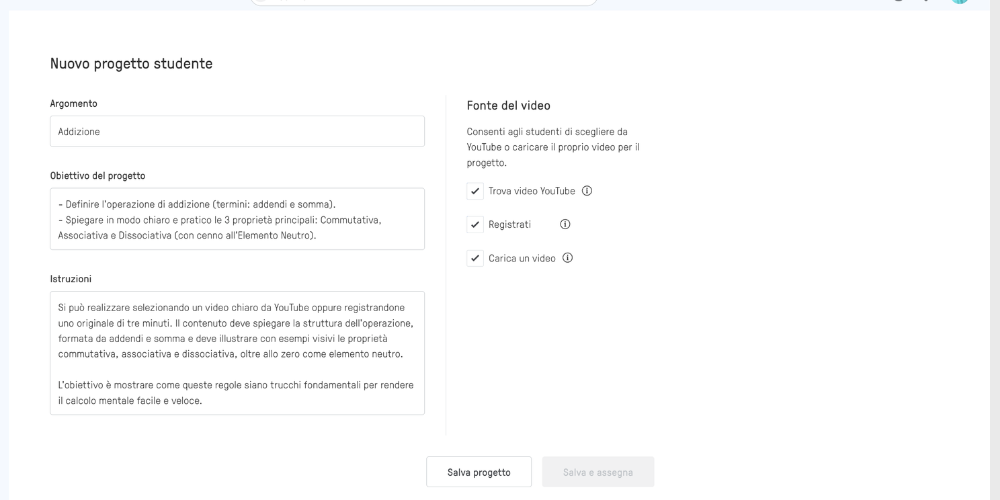
Task: Uncheck the Registrati checkbox
Action: (x=475, y=224)
